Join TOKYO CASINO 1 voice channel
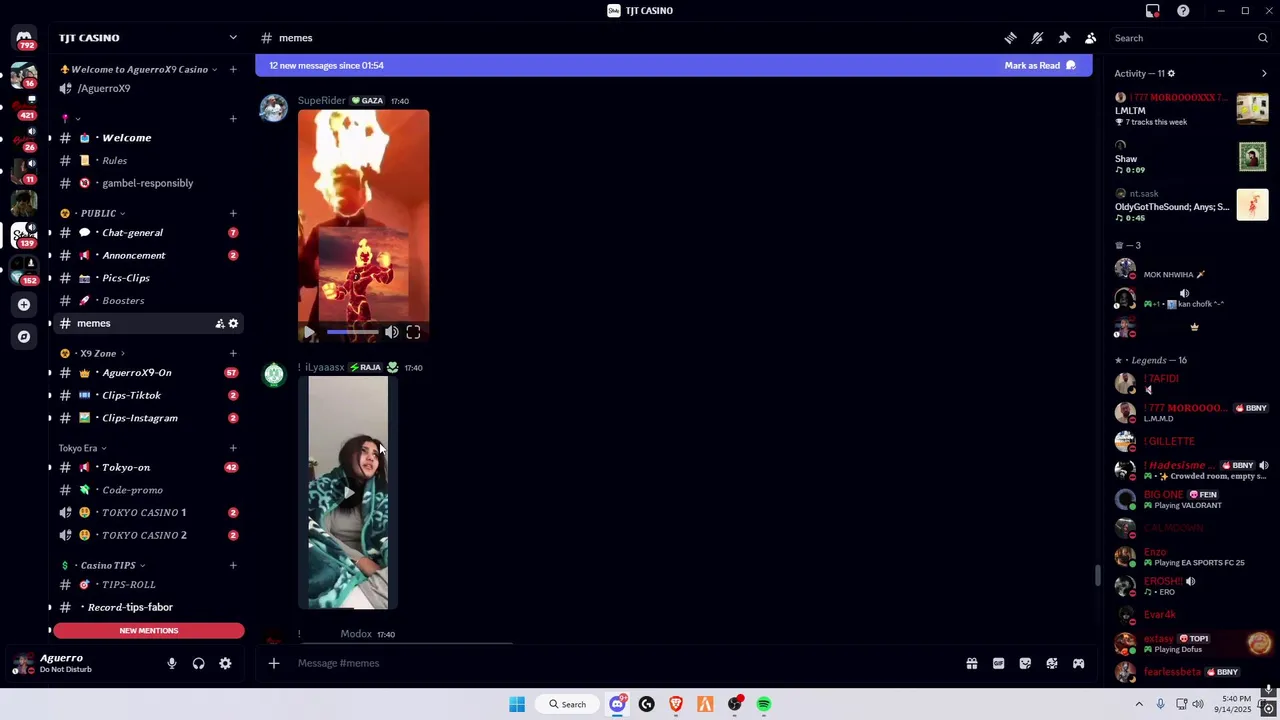 pyautogui.click(x=148, y=513)
